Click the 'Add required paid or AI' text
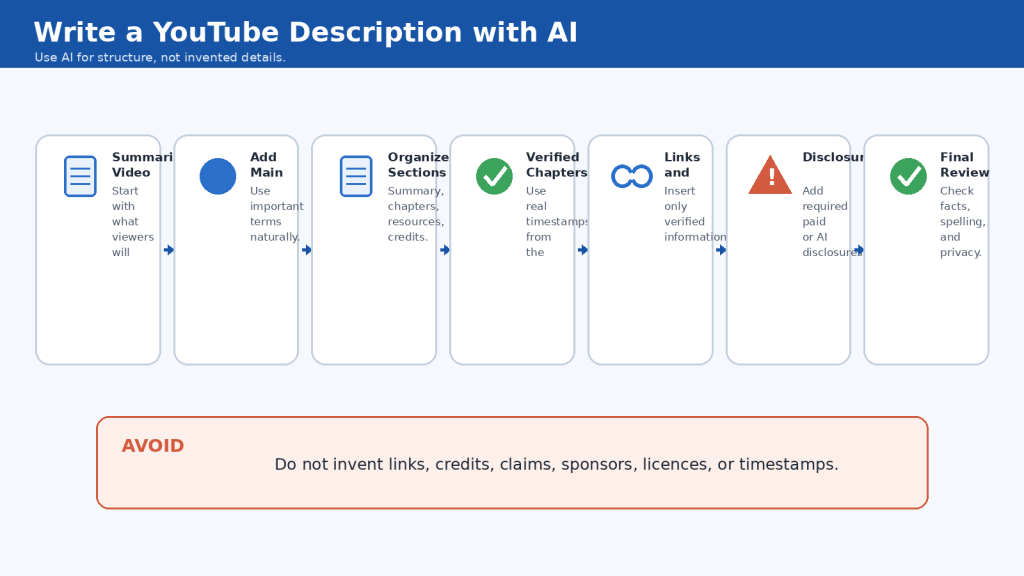The height and width of the screenshot is (576, 1024). (825, 214)
